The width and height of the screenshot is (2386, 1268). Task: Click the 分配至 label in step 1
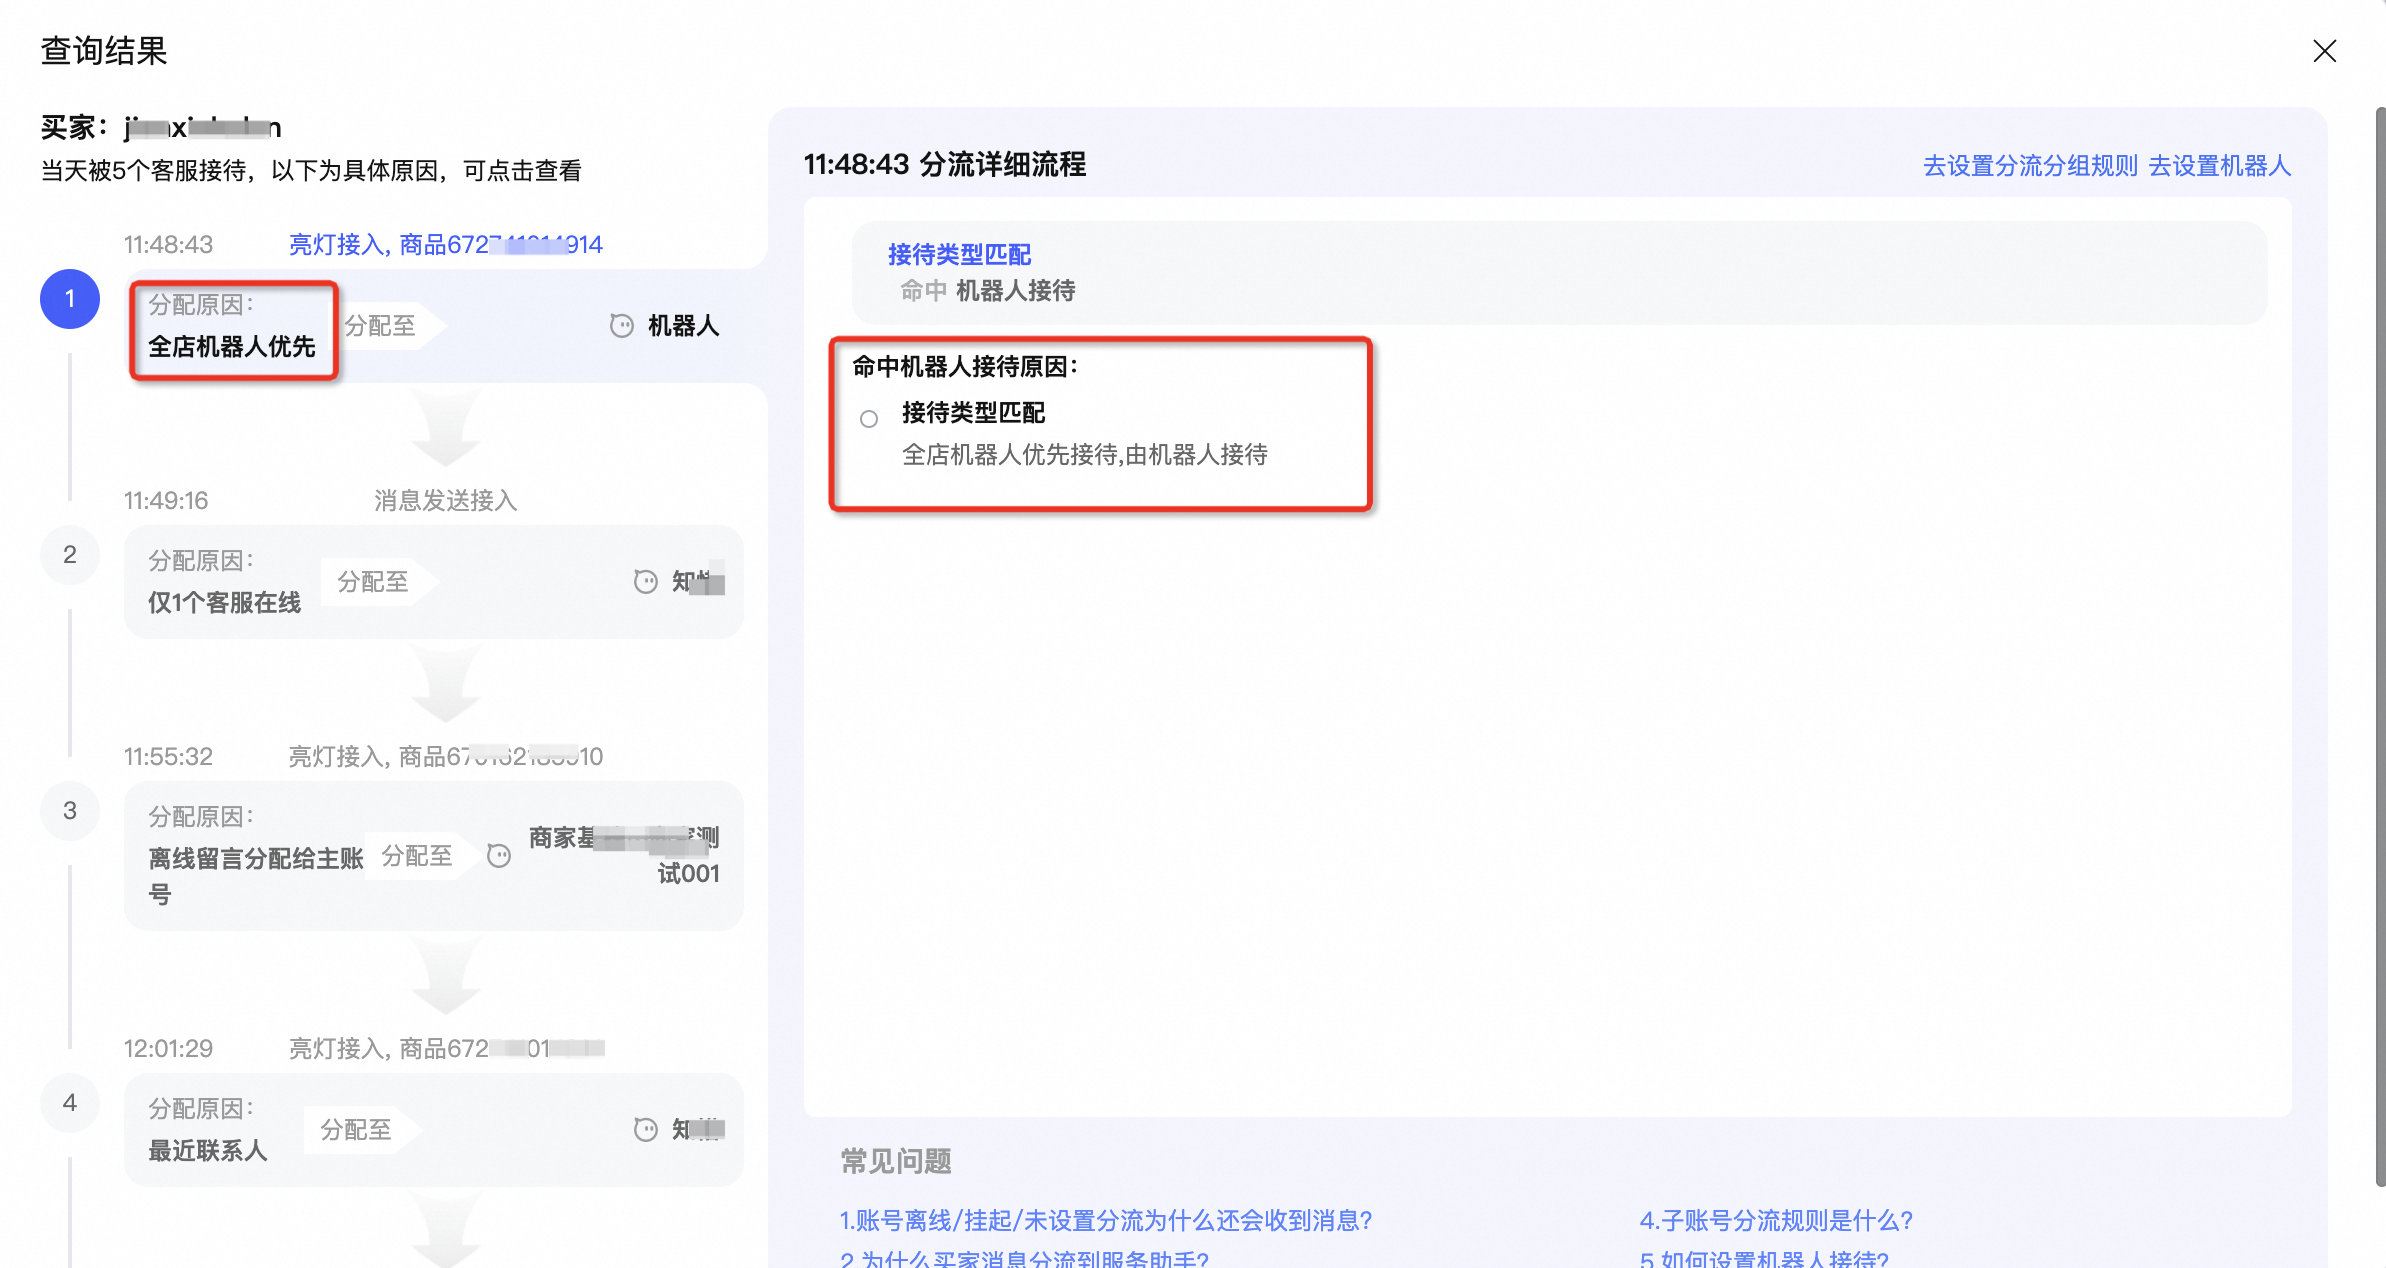[x=380, y=326]
